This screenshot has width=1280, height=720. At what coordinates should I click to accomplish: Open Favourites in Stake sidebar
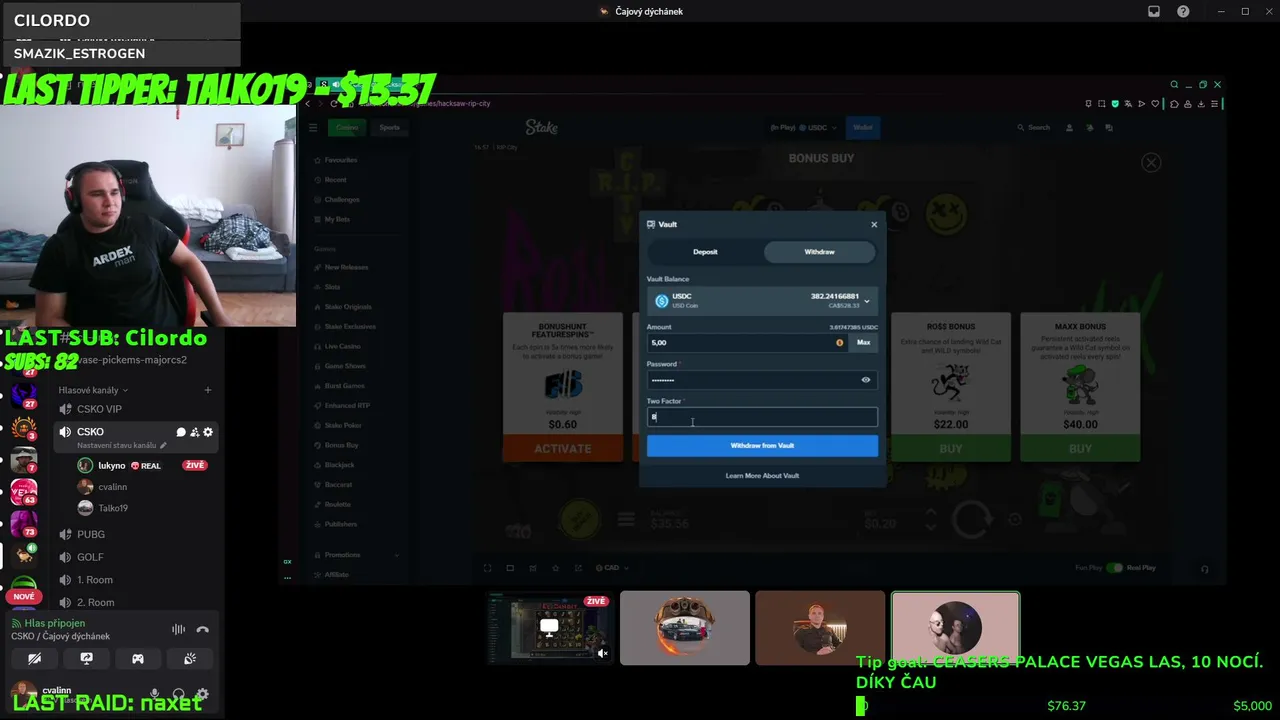click(341, 160)
